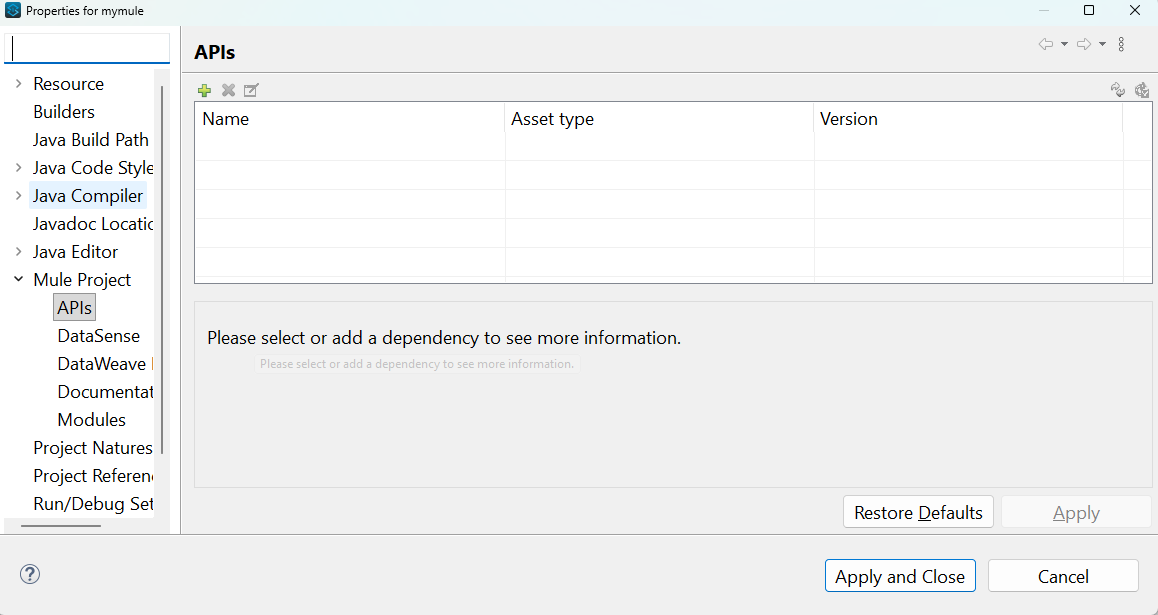Select DataSense under Mule Project
This screenshot has width=1158, height=615.
98,336
